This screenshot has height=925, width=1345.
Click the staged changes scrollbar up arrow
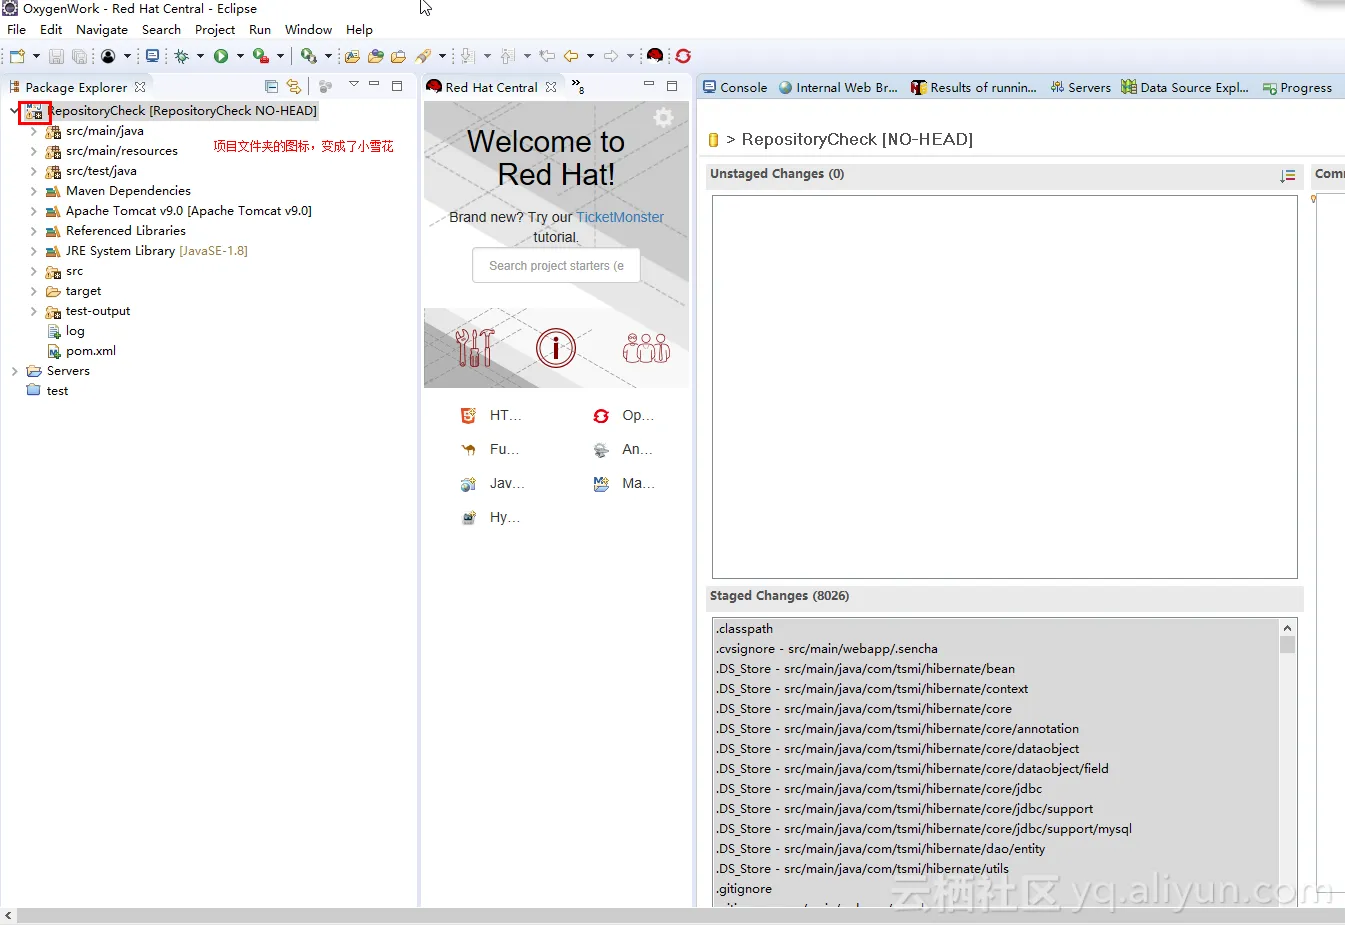coord(1287,628)
